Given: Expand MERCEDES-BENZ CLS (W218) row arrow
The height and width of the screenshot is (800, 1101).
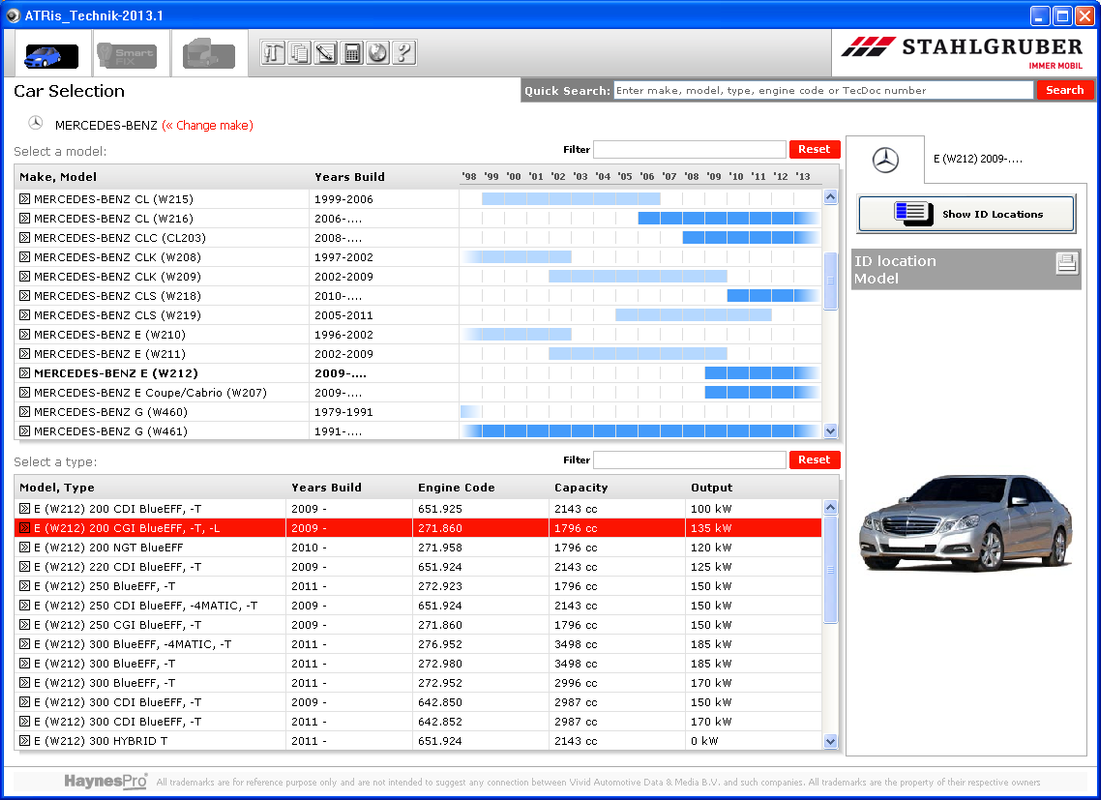Looking at the screenshot, I should point(25,296).
